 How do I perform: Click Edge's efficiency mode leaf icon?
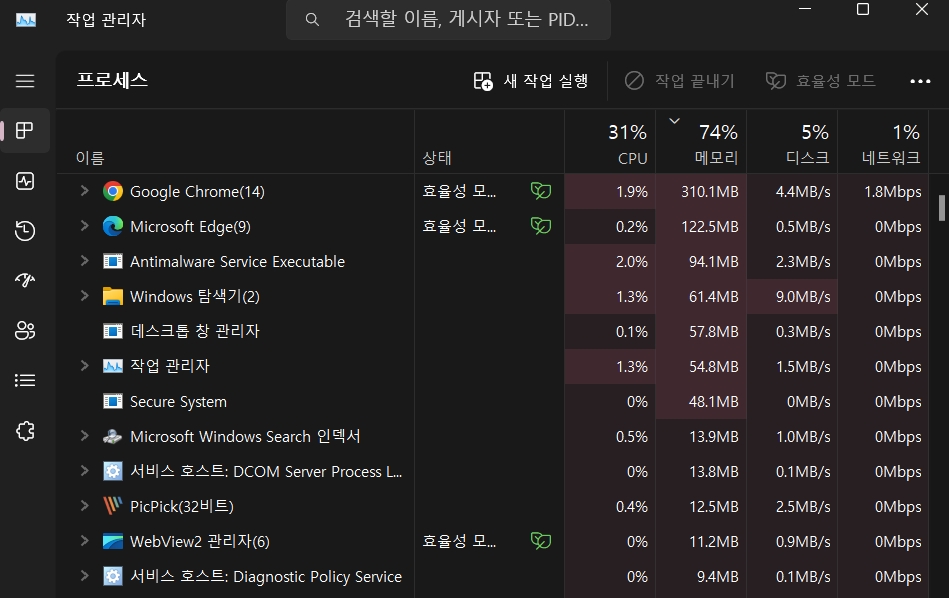coord(540,226)
